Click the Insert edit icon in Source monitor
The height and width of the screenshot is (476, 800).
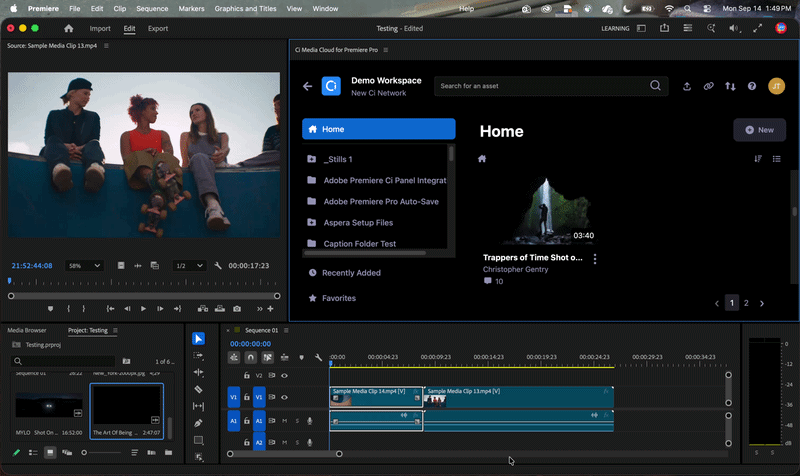(x=203, y=309)
